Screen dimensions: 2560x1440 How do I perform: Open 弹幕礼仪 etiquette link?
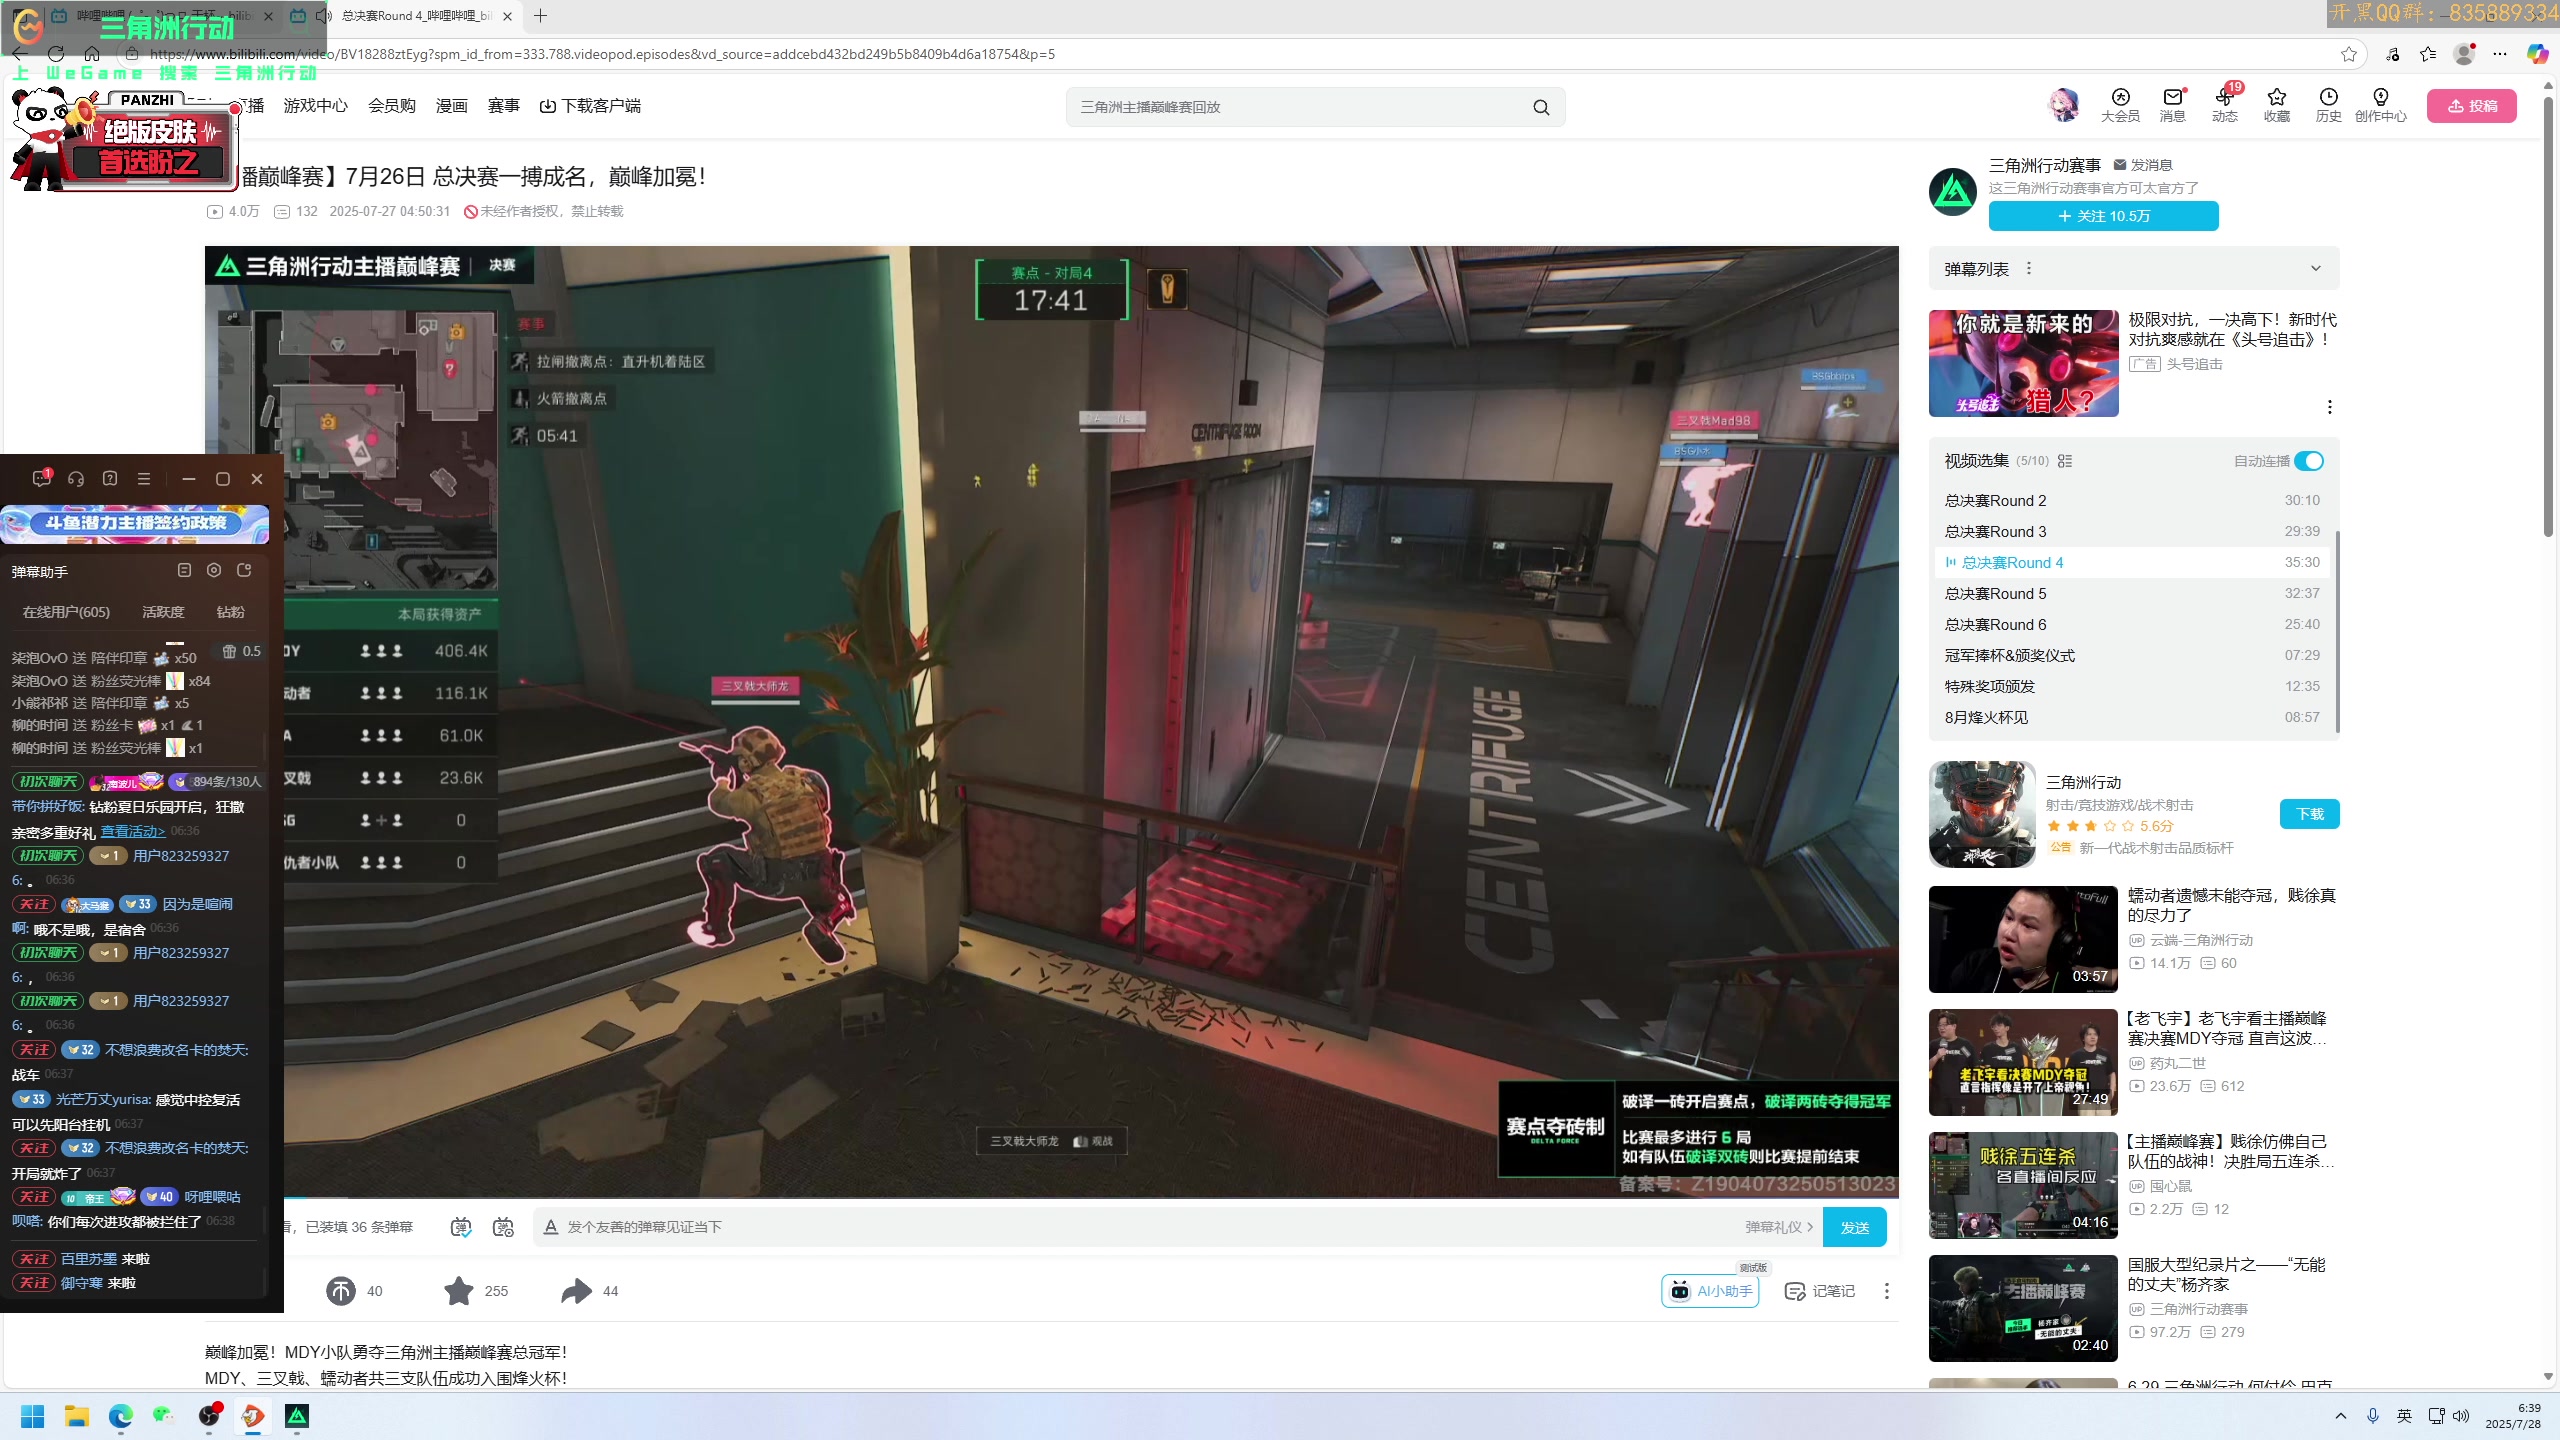[1778, 1227]
